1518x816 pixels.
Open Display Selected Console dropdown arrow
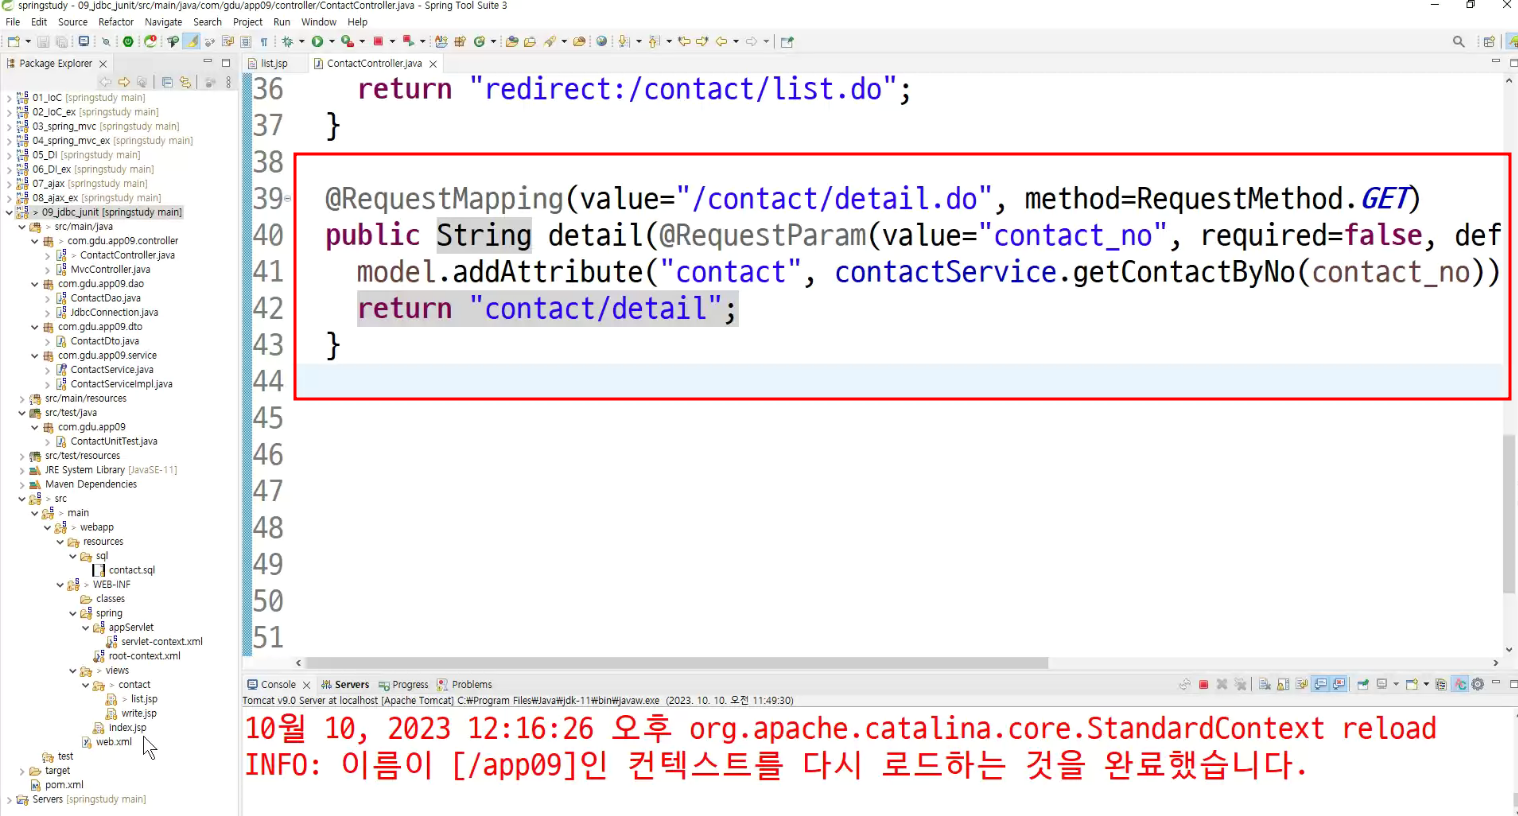pyautogui.click(x=1396, y=685)
